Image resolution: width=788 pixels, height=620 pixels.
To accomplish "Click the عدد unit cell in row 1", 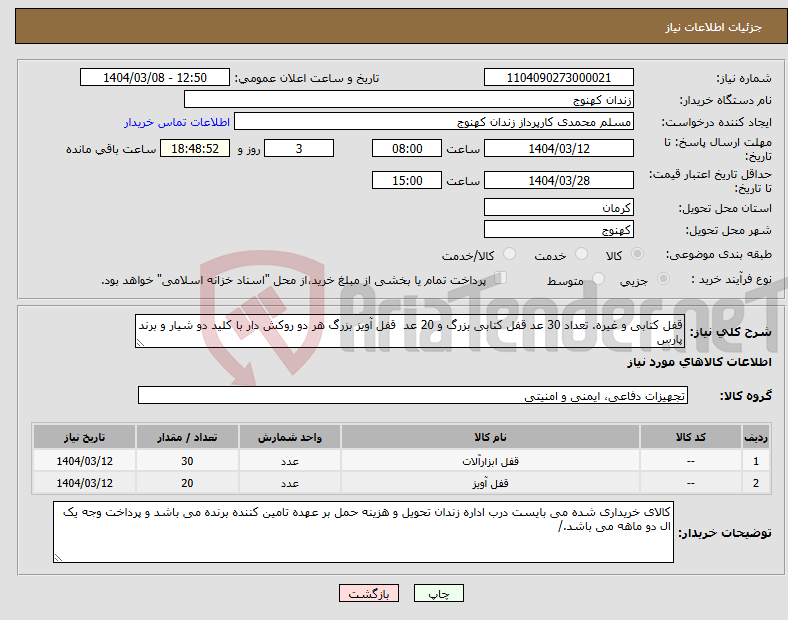I will [x=290, y=461].
